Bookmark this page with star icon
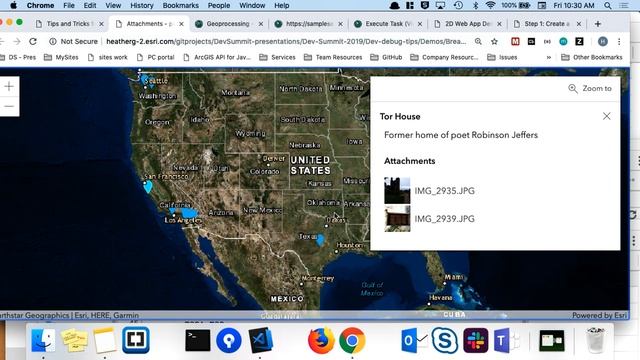 click(494, 41)
